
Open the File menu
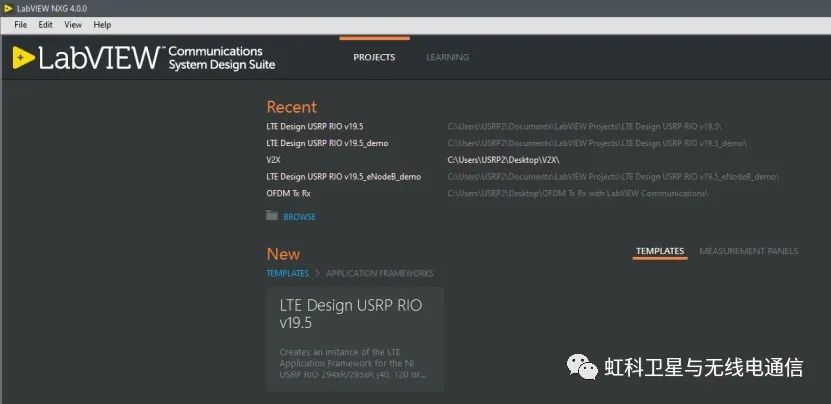[x=21, y=25]
